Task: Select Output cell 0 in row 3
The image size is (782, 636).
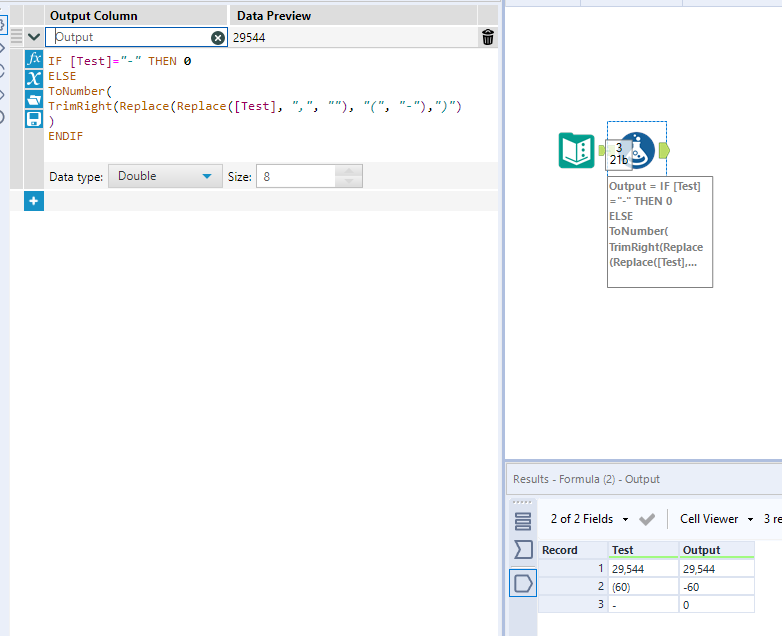Action: pyautogui.click(x=717, y=605)
